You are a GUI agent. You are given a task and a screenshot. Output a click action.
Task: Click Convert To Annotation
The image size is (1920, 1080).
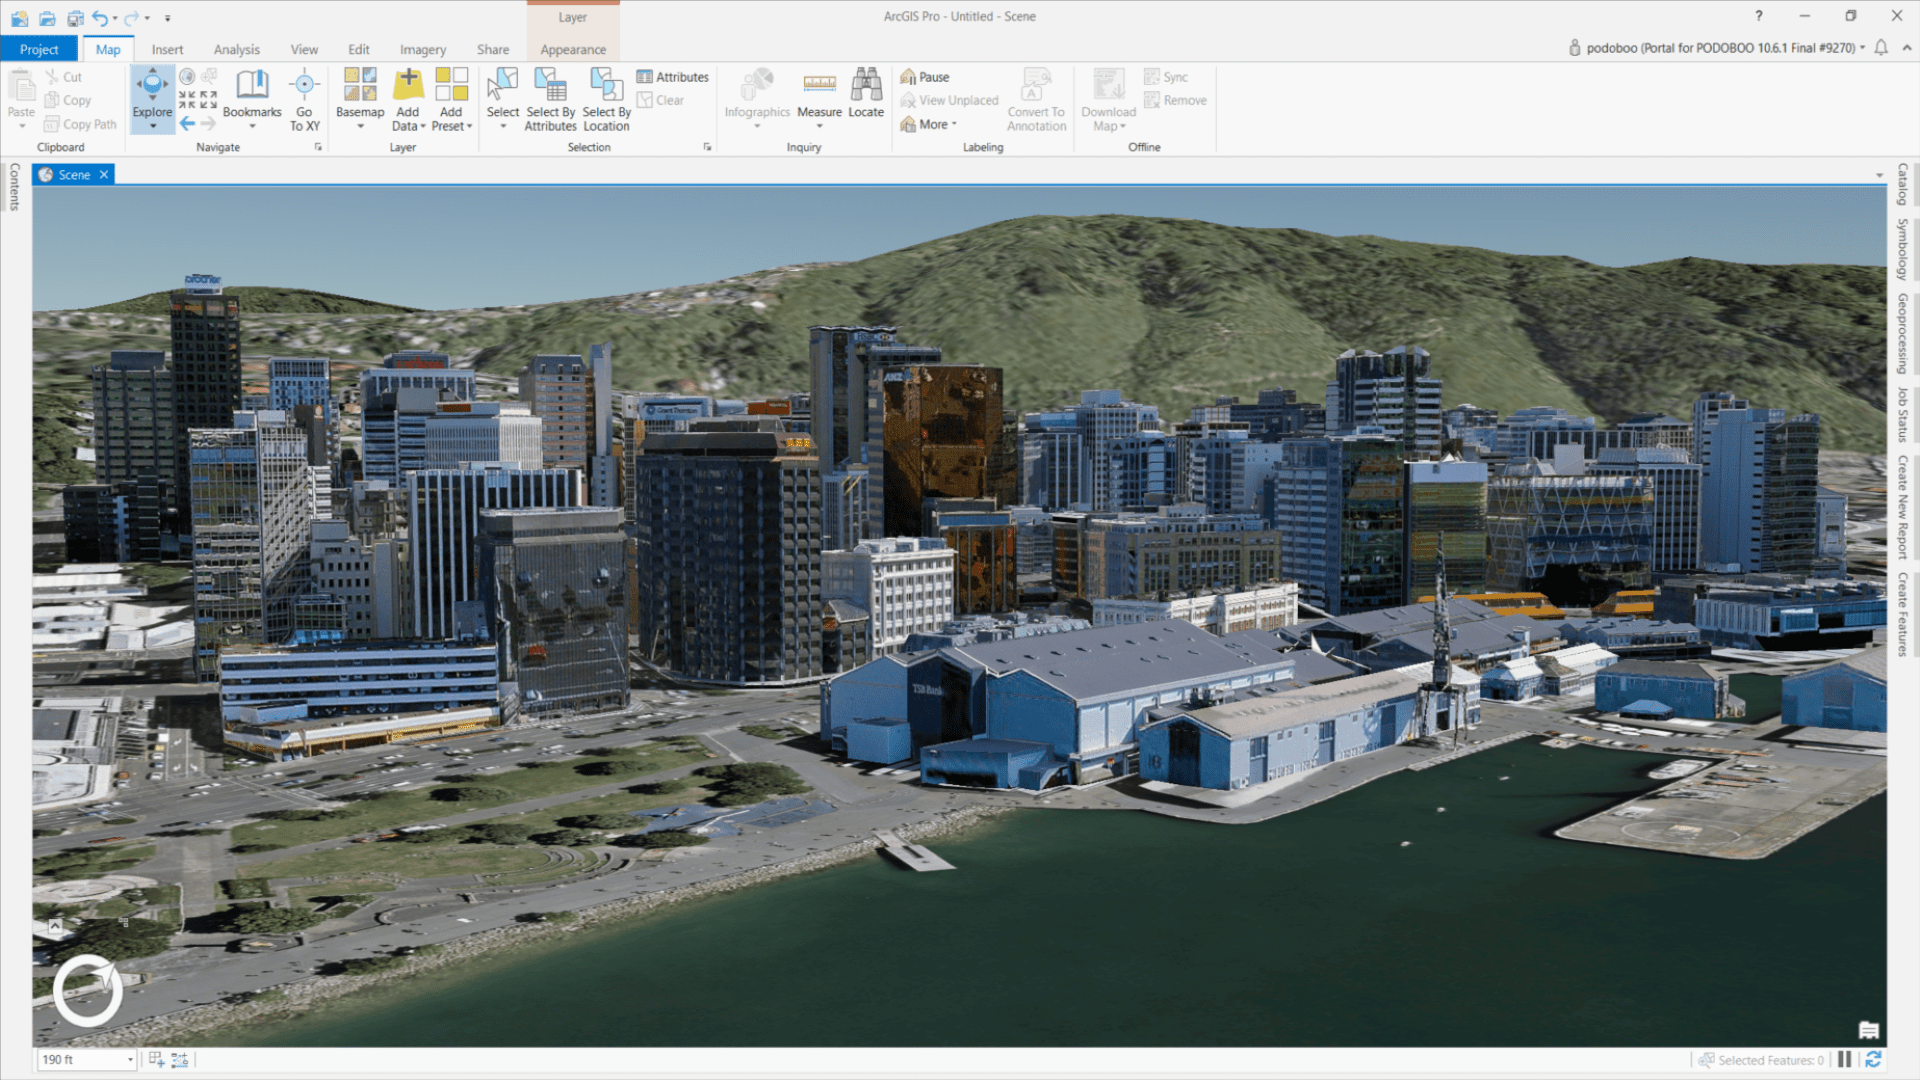tap(1036, 100)
